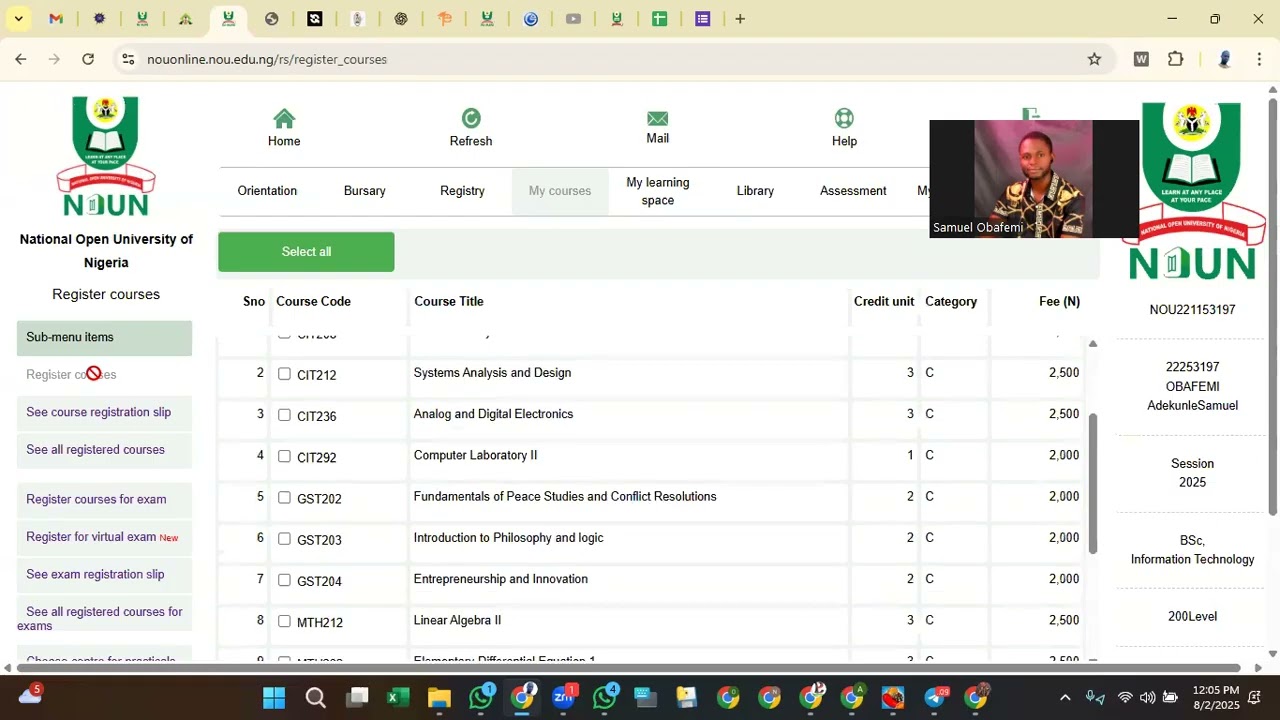The image size is (1280, 720).
Task: Click the Linear Algebra II title
Action: [x=457, y=620]
